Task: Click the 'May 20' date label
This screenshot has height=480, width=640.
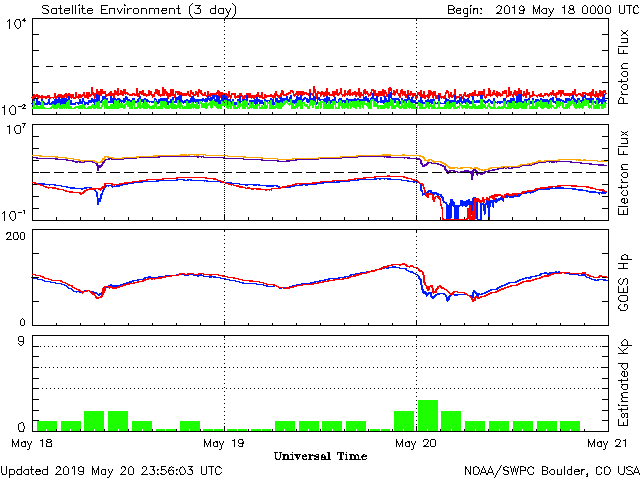Action: [416, 443]
